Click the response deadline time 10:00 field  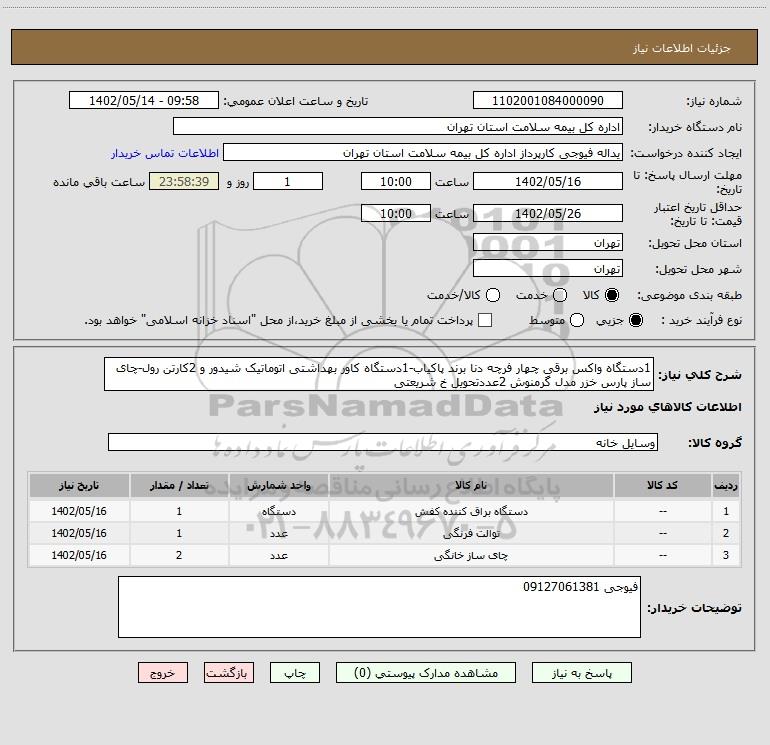point(396,182)
